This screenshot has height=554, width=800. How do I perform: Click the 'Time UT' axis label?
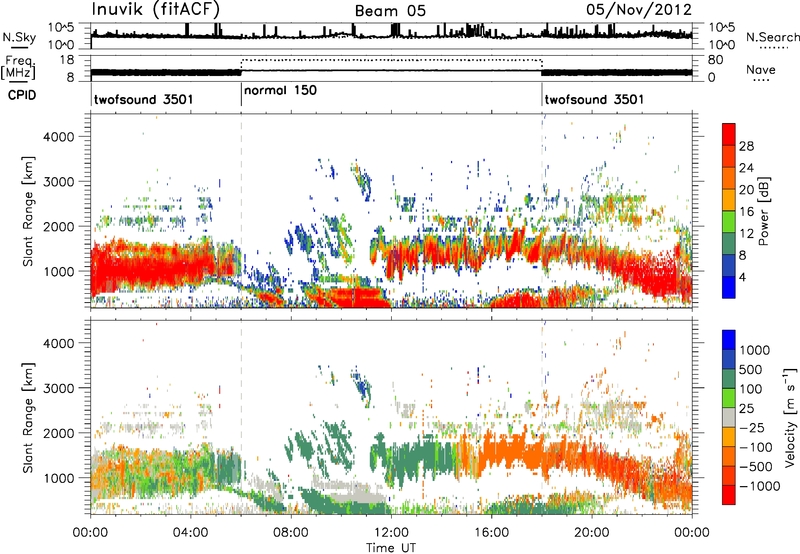391,547
